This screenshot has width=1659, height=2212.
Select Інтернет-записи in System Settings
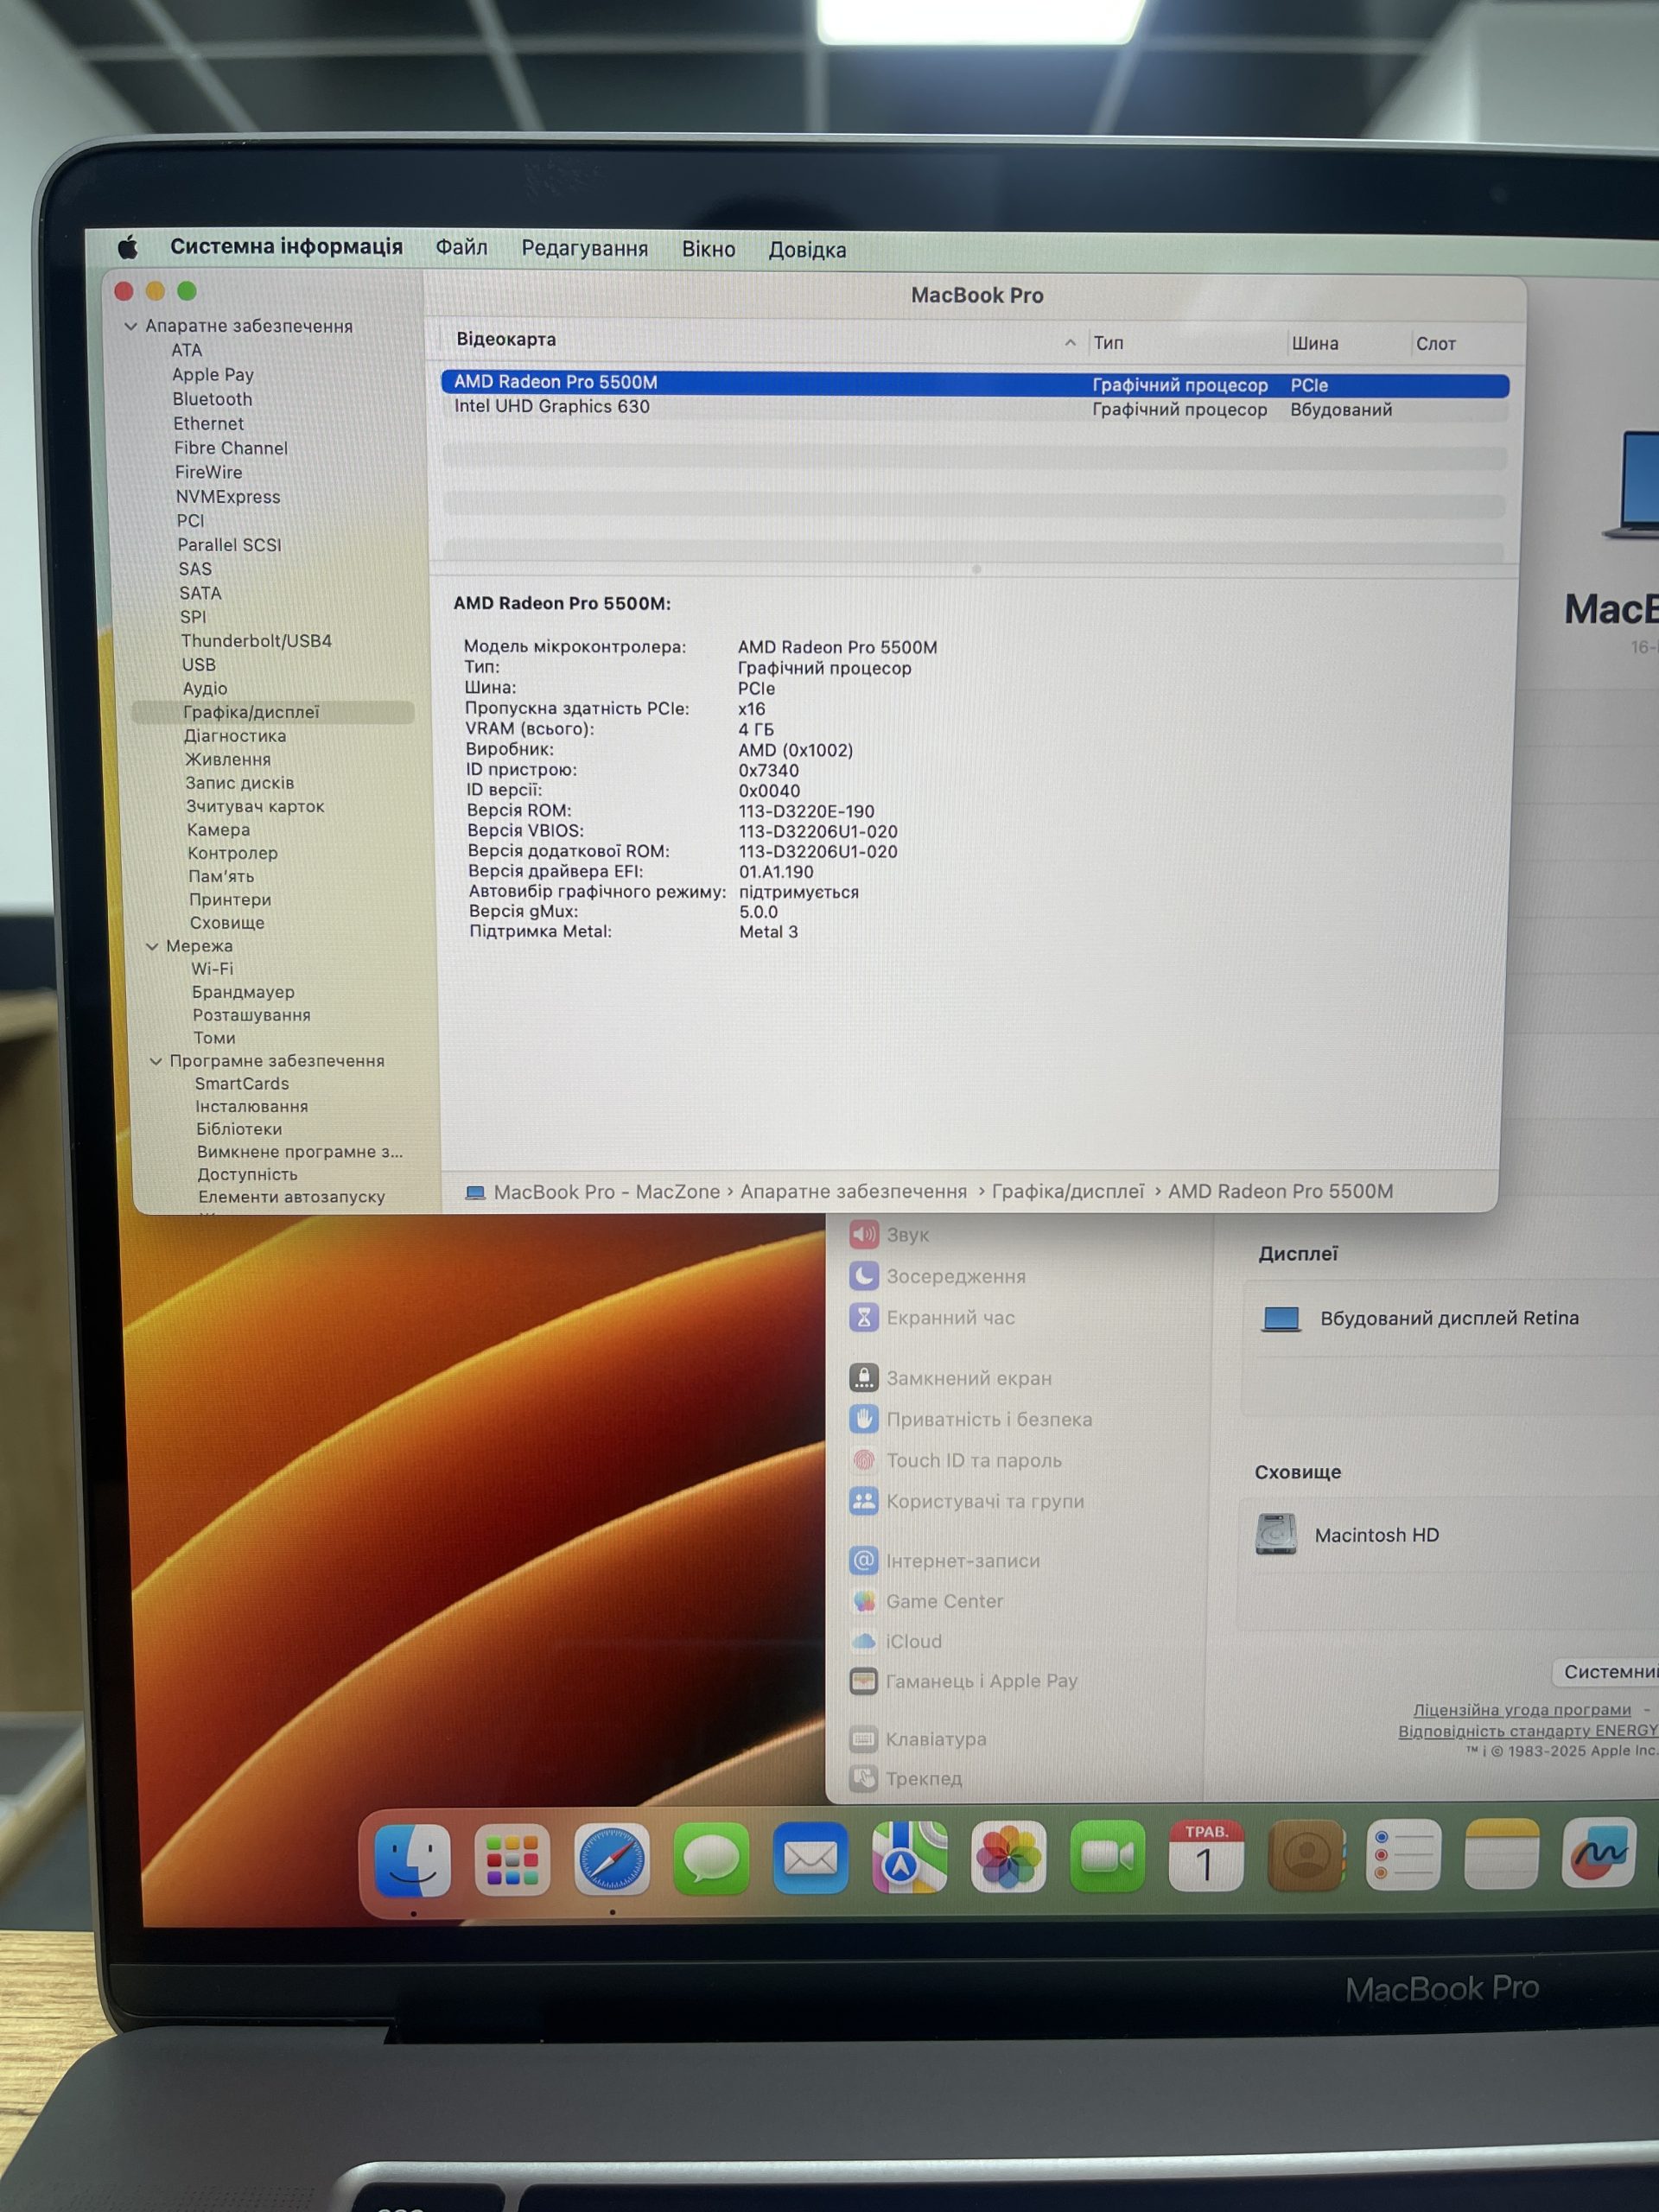tap(944, 1560)
